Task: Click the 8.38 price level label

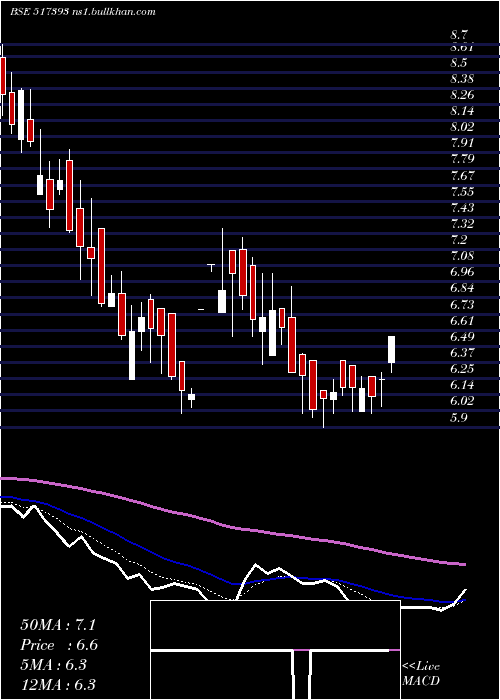Action: [x=462, y=79]
